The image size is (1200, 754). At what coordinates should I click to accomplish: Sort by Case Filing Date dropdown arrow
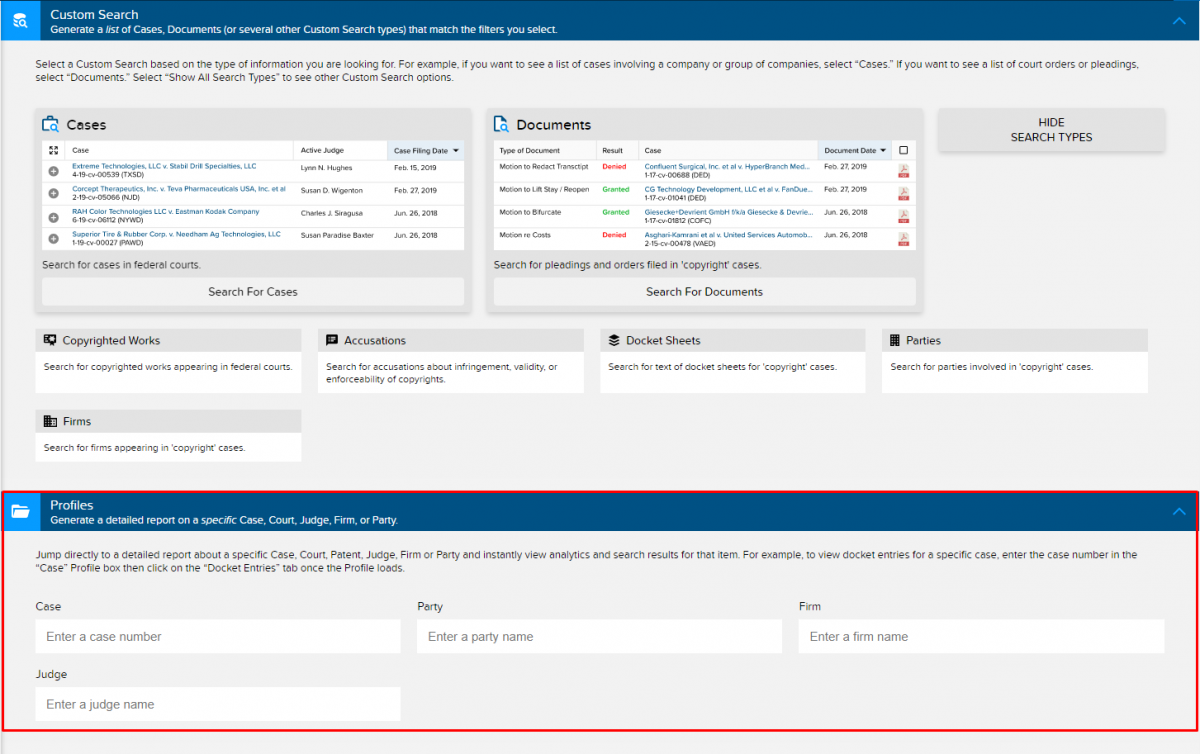[456, 151]
